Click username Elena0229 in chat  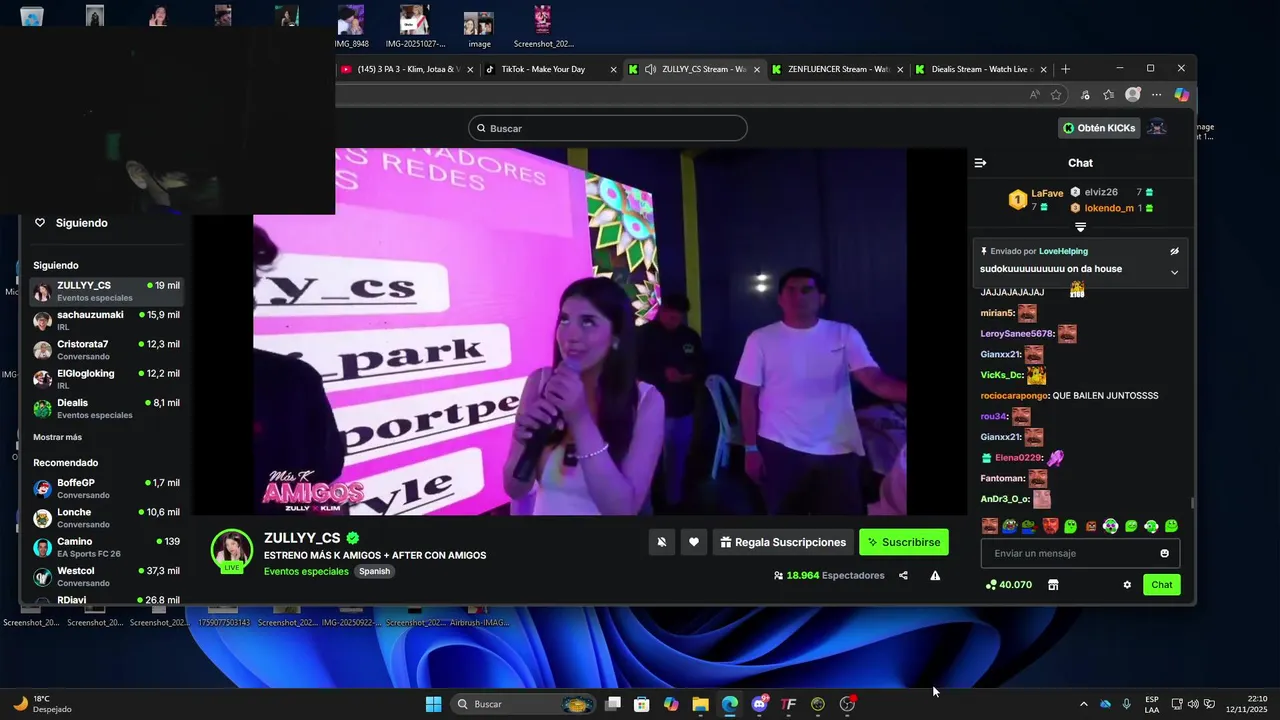[x=1019, y=458]
